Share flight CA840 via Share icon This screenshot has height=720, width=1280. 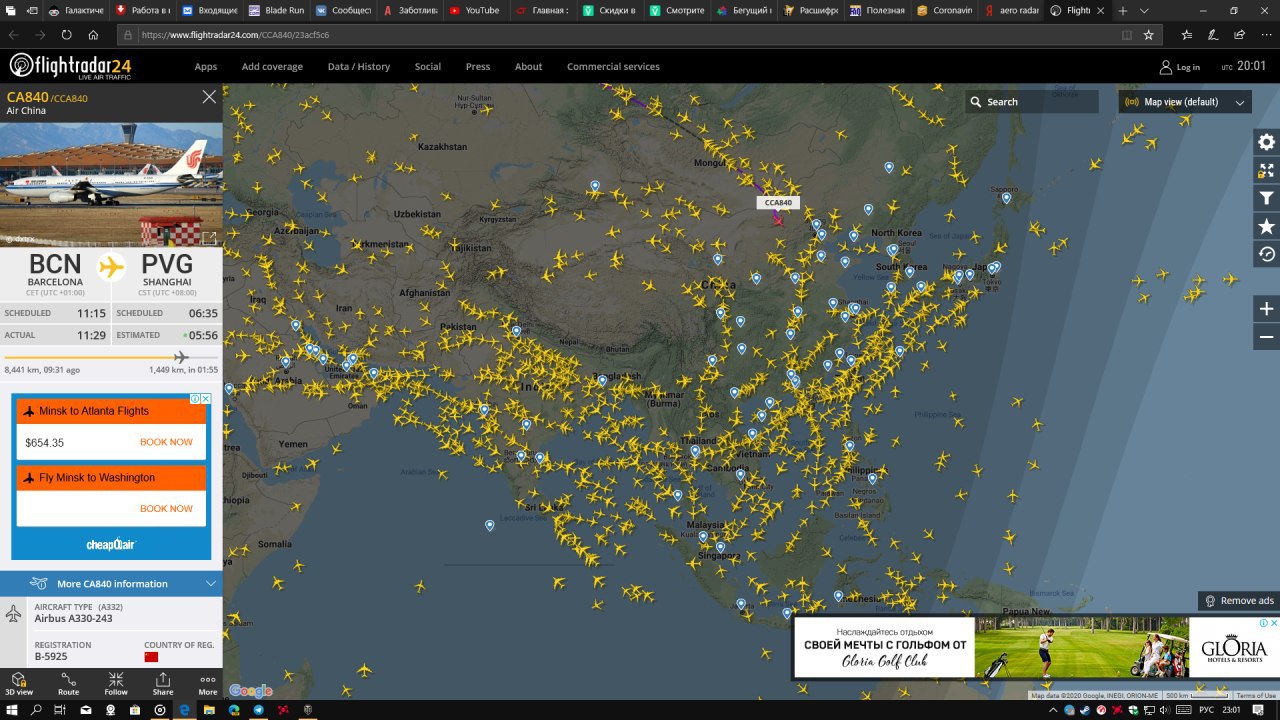coord(163,684)
